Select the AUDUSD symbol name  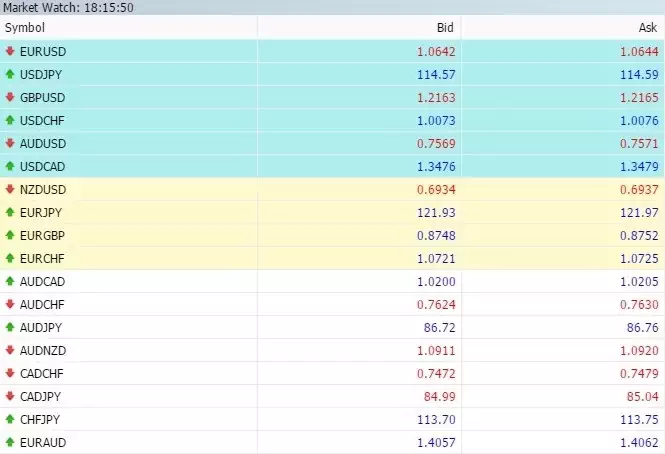tap(43, 143)
